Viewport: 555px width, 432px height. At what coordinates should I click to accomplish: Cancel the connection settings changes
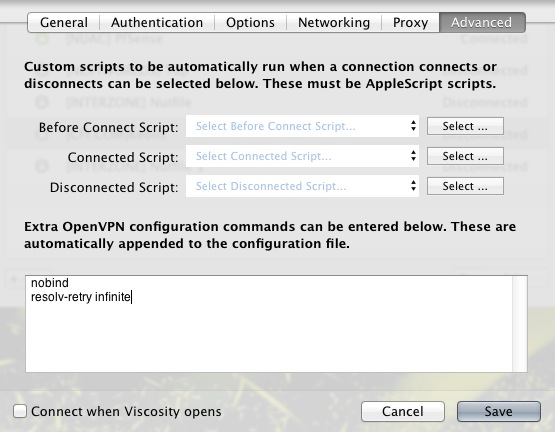[x=403, y=411]
